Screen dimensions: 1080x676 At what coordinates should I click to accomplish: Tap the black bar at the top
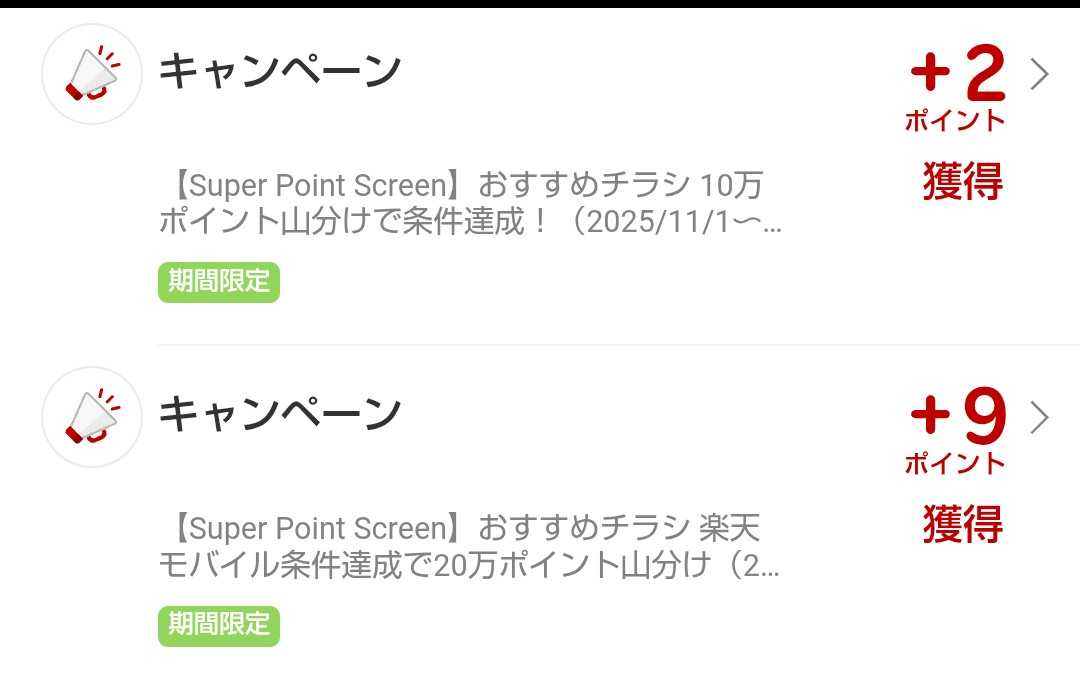coord(540,3)
